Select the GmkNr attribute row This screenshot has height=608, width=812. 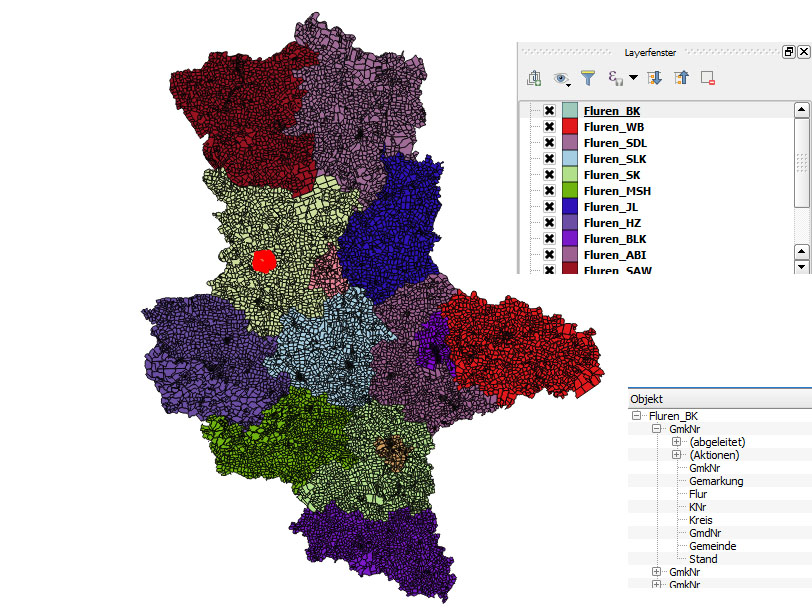[x=704, y=468]
